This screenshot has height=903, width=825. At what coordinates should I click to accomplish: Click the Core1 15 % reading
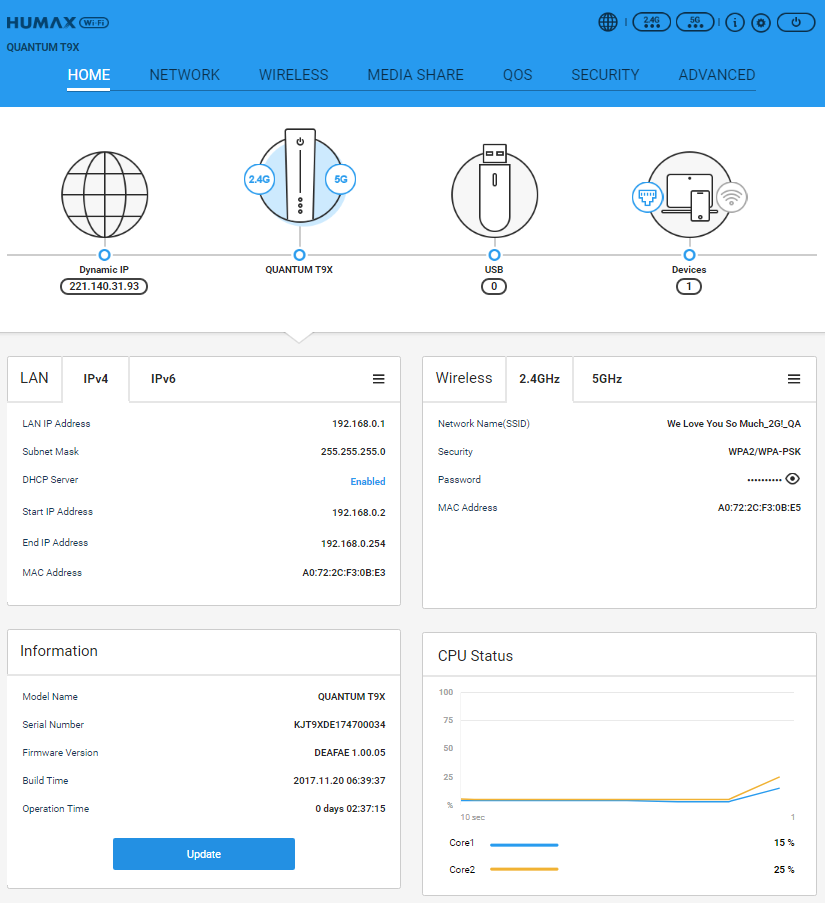784,843
